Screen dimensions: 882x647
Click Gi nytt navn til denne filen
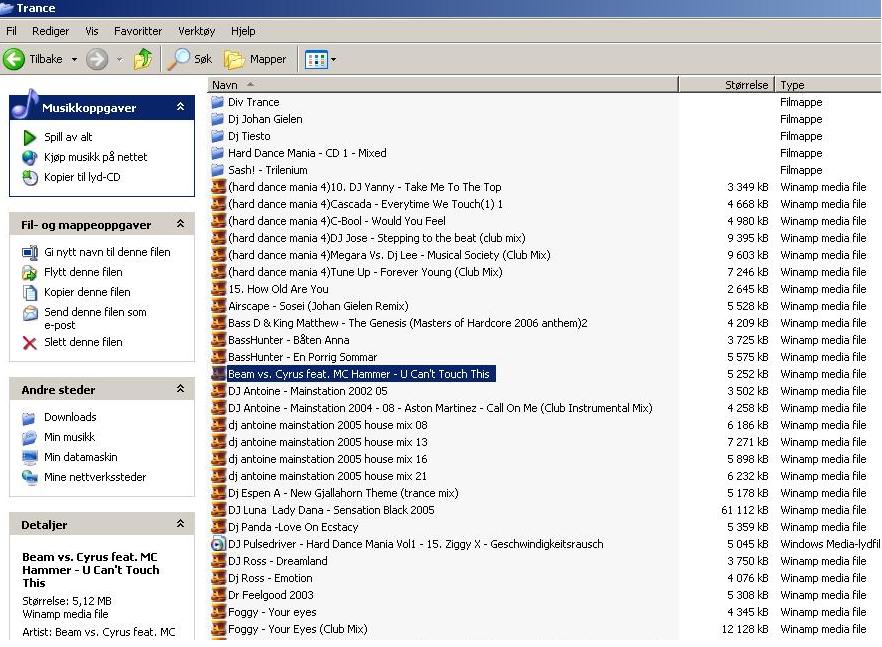coord(107,253)
